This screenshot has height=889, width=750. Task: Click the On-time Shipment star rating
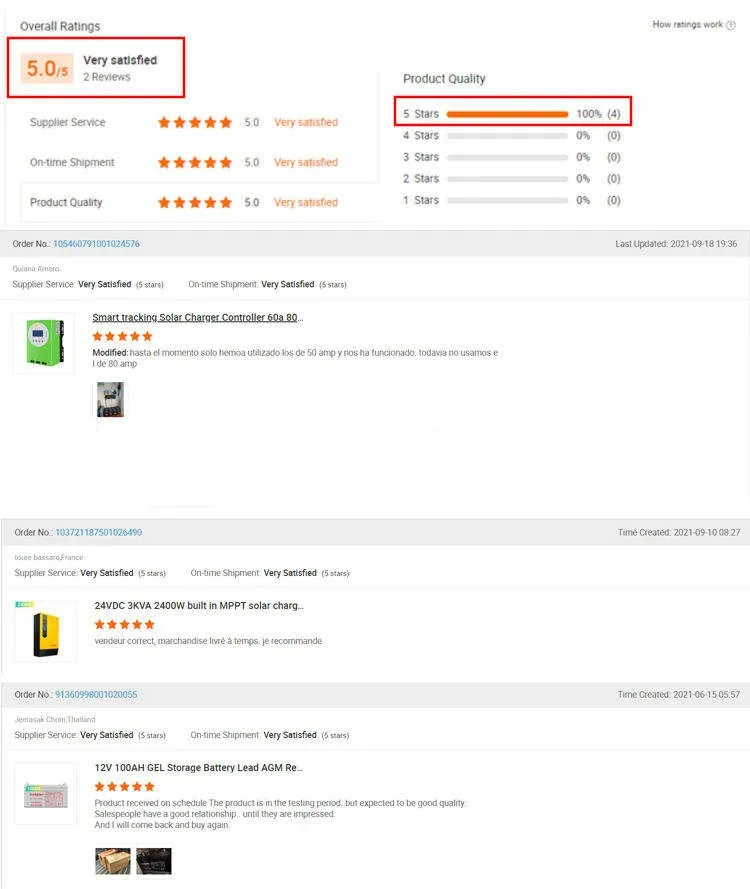point(195,163)
